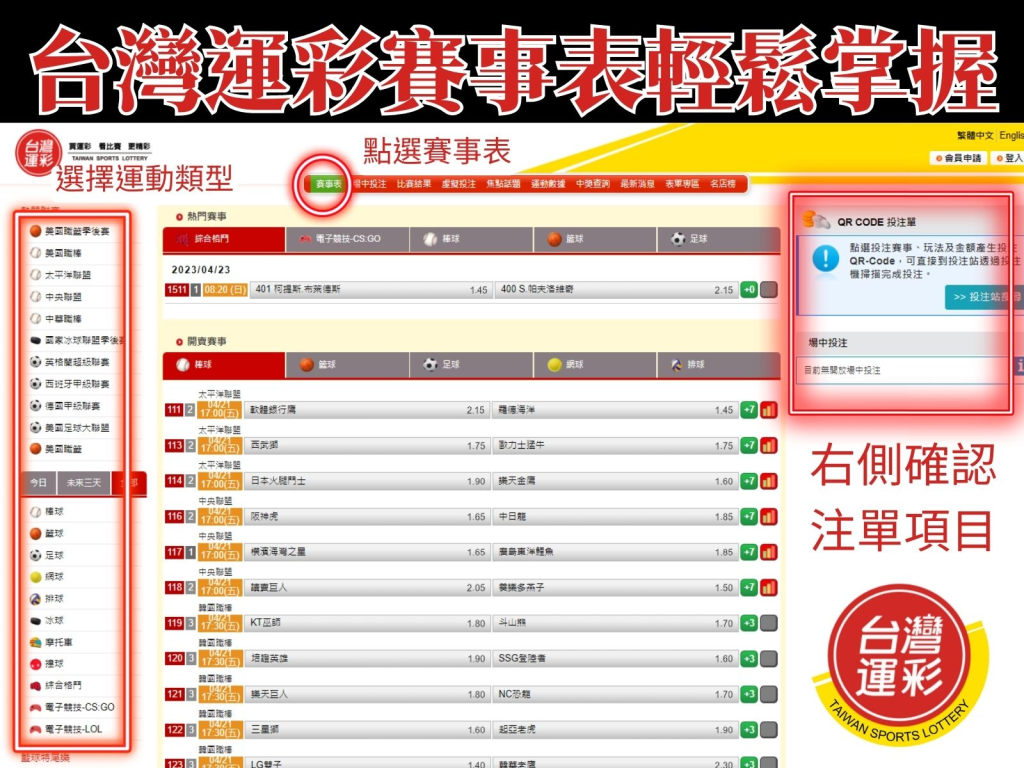Click 會員申請 button at top right
Screen dimensions: 1024x768
click(959, 158)
